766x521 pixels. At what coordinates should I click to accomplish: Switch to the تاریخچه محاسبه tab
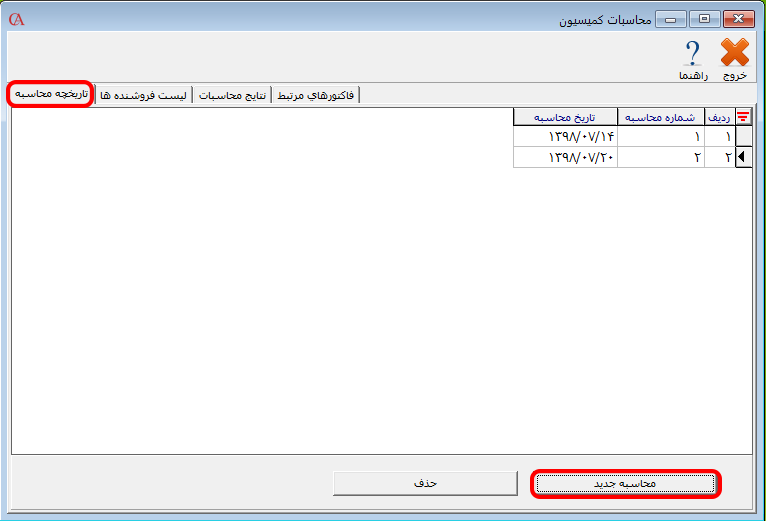pos(50,94)
